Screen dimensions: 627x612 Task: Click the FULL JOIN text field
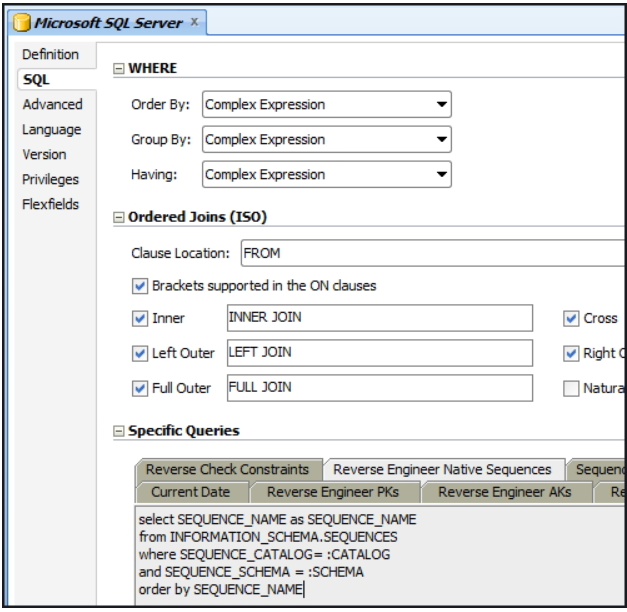[380, 388]
